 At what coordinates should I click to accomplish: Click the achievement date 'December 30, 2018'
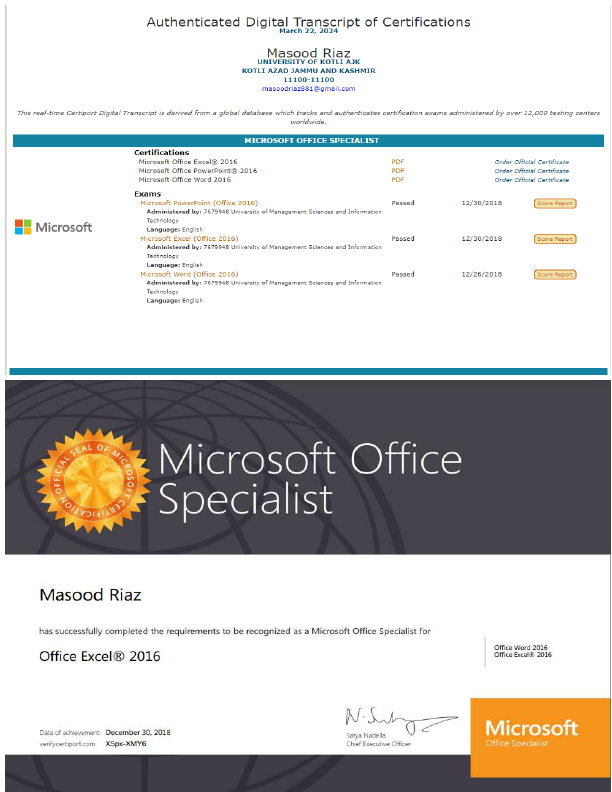click(x=138, y=732)
